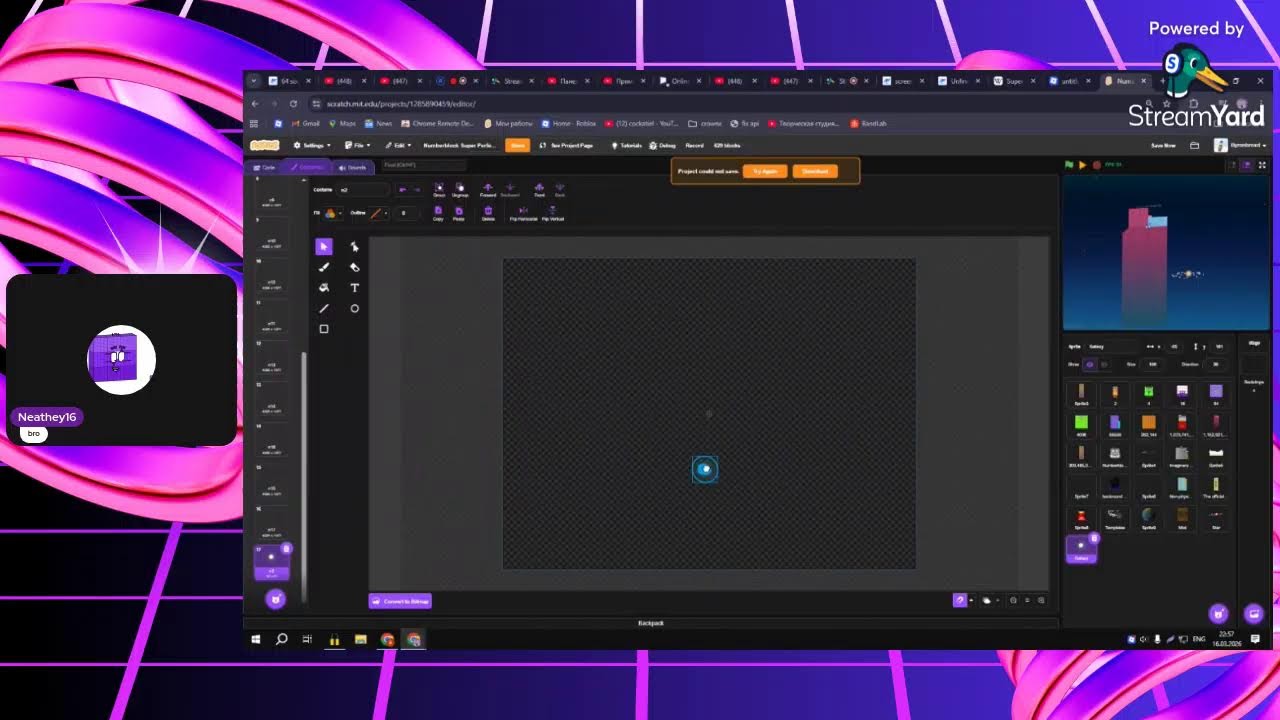Hide the sprite with crossed-eye toggle
The width and height of the screenshot is (1280, 720).
point(1104,364)
